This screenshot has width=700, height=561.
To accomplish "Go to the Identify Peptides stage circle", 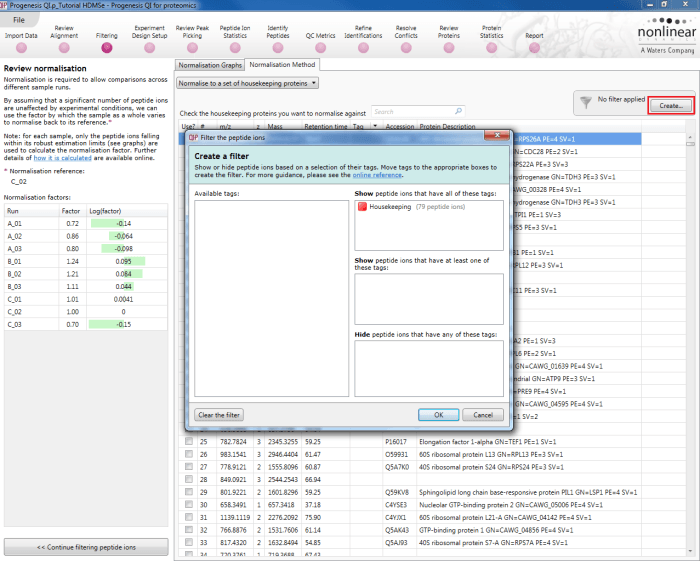I will click(278, 48).
